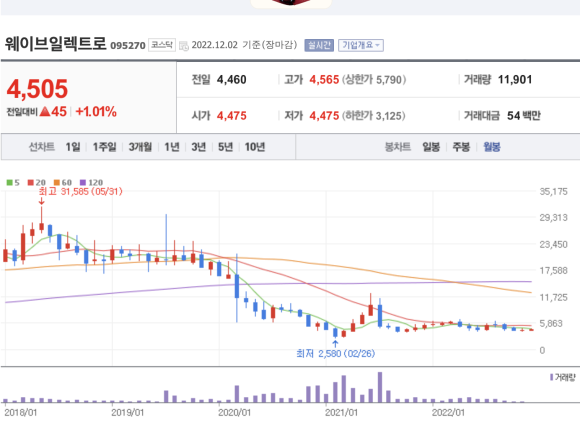Click the calendar icon beside the date

tap(183, 46)
